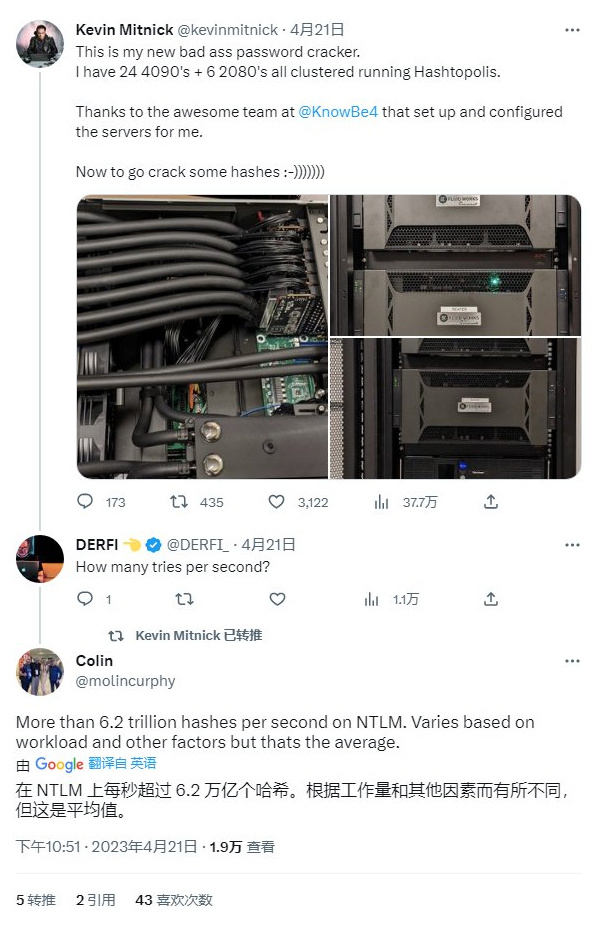Click the retweet icon showing 435 retweets

(x=176, y=502)
